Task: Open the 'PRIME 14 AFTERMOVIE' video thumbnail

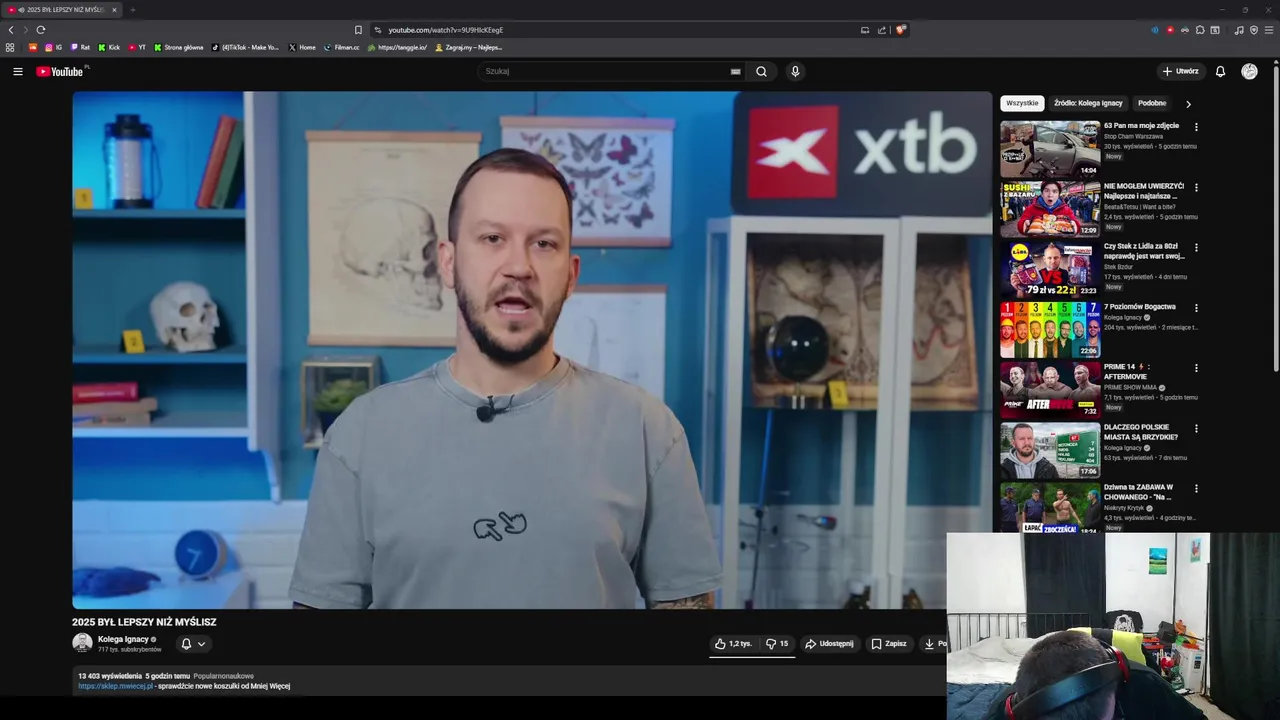Action: (1050, 390)
